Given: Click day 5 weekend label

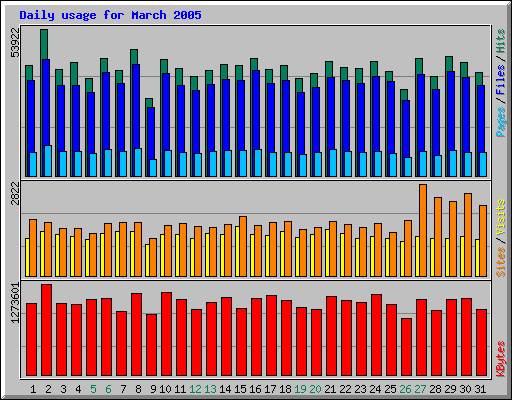Looking at the screenshot, I should [93, 389].
